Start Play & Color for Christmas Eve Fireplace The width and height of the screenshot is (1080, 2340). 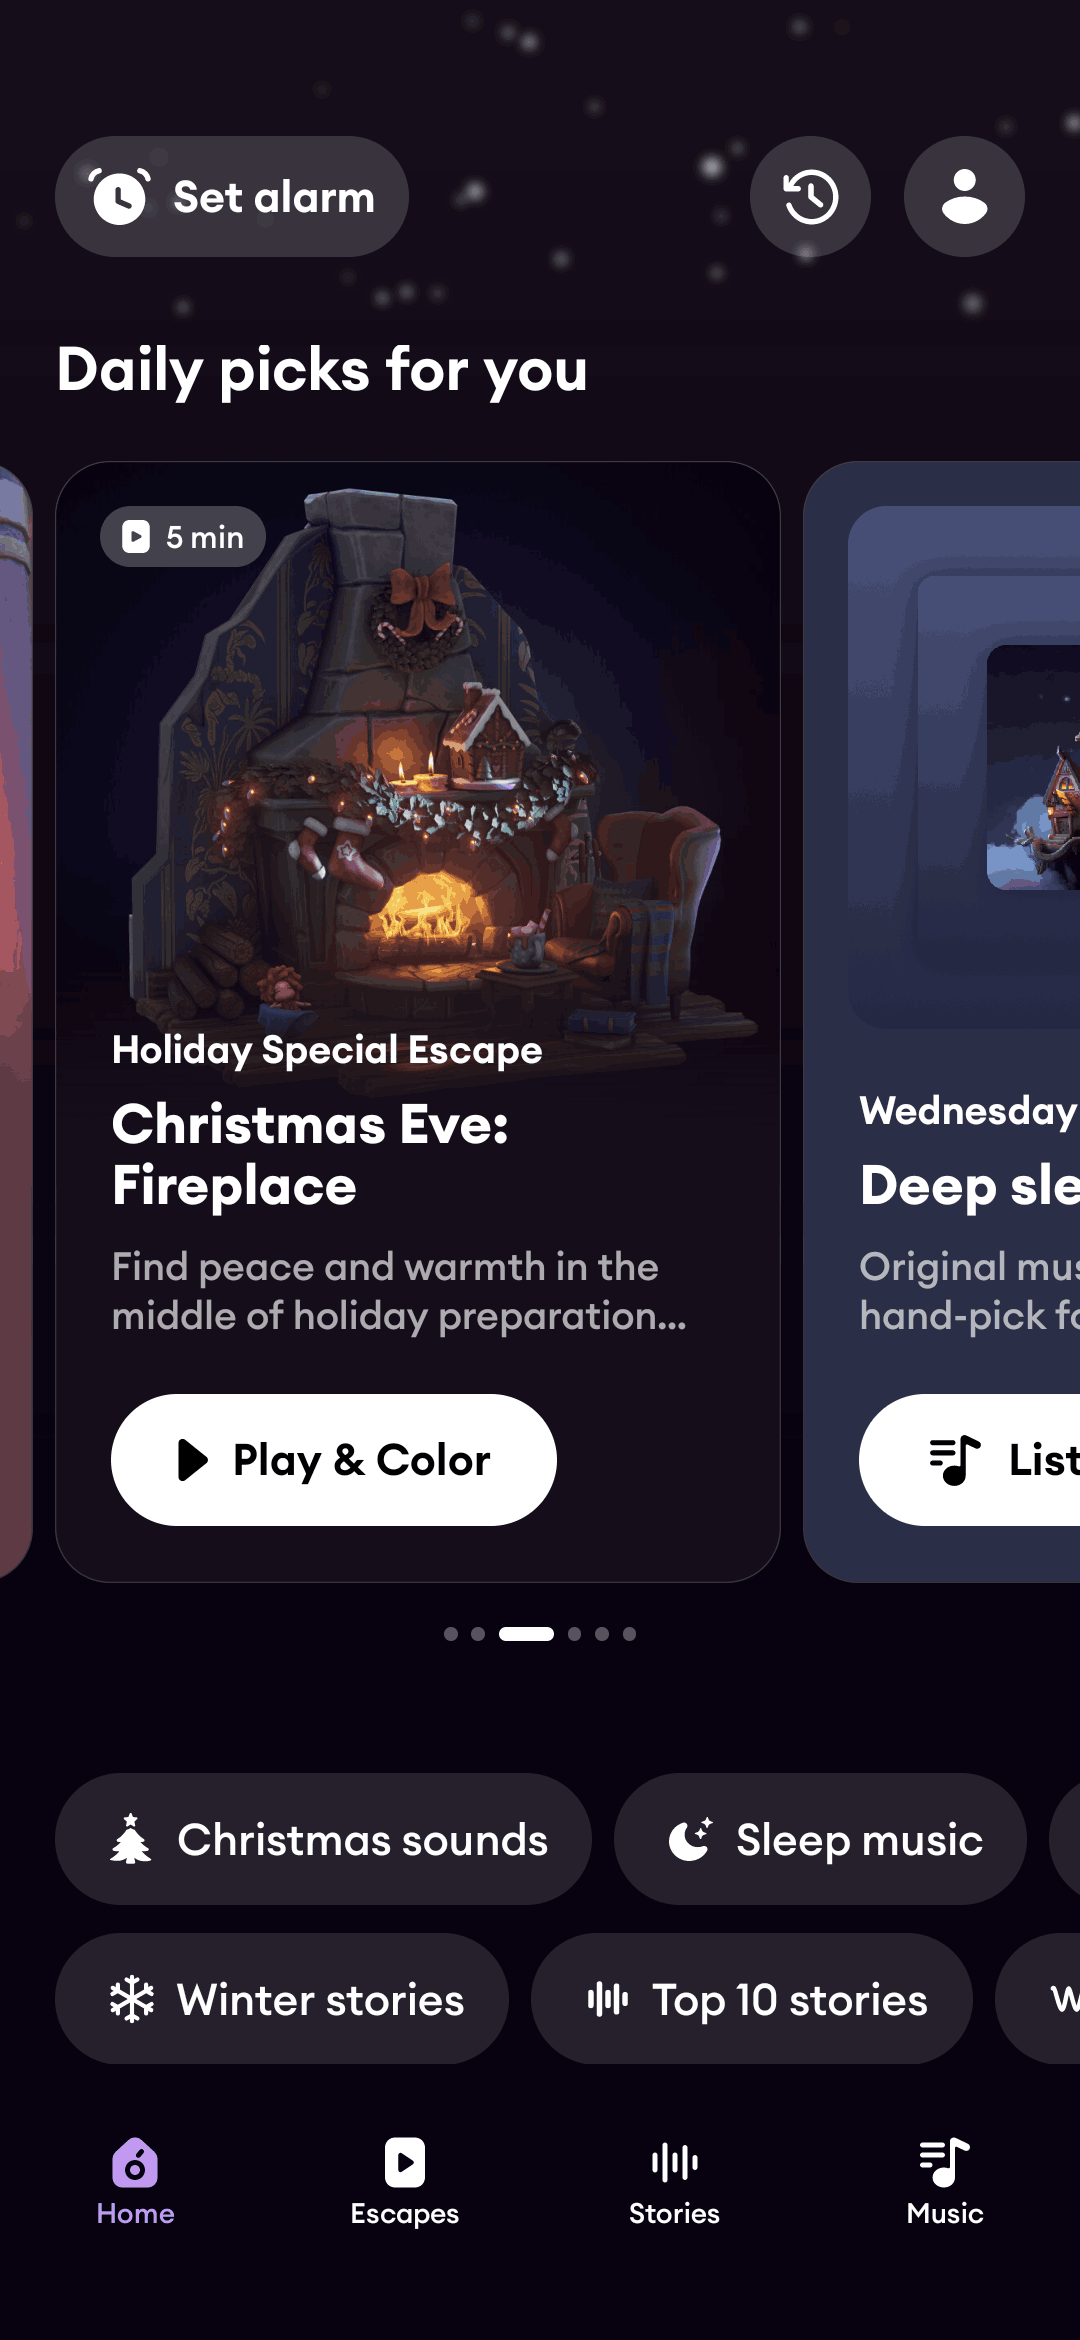334,1460
